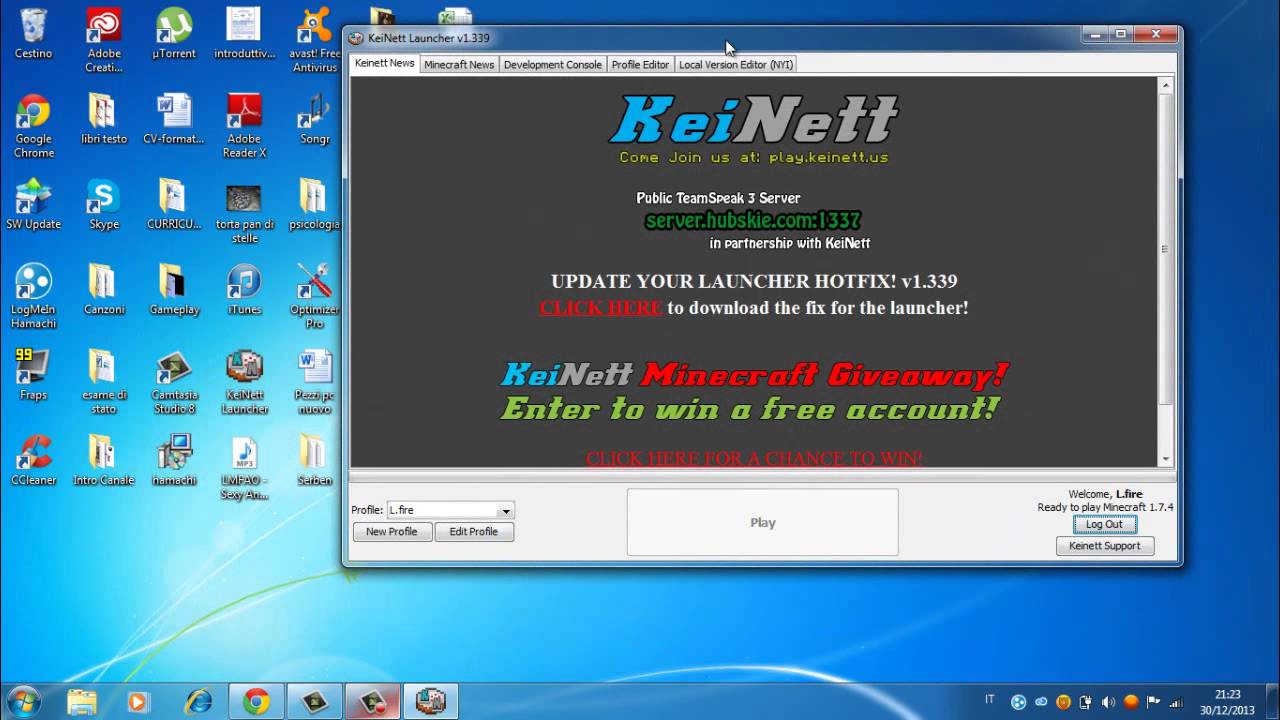Click the news panel scrollbar down arrow

pos(1165,459)
